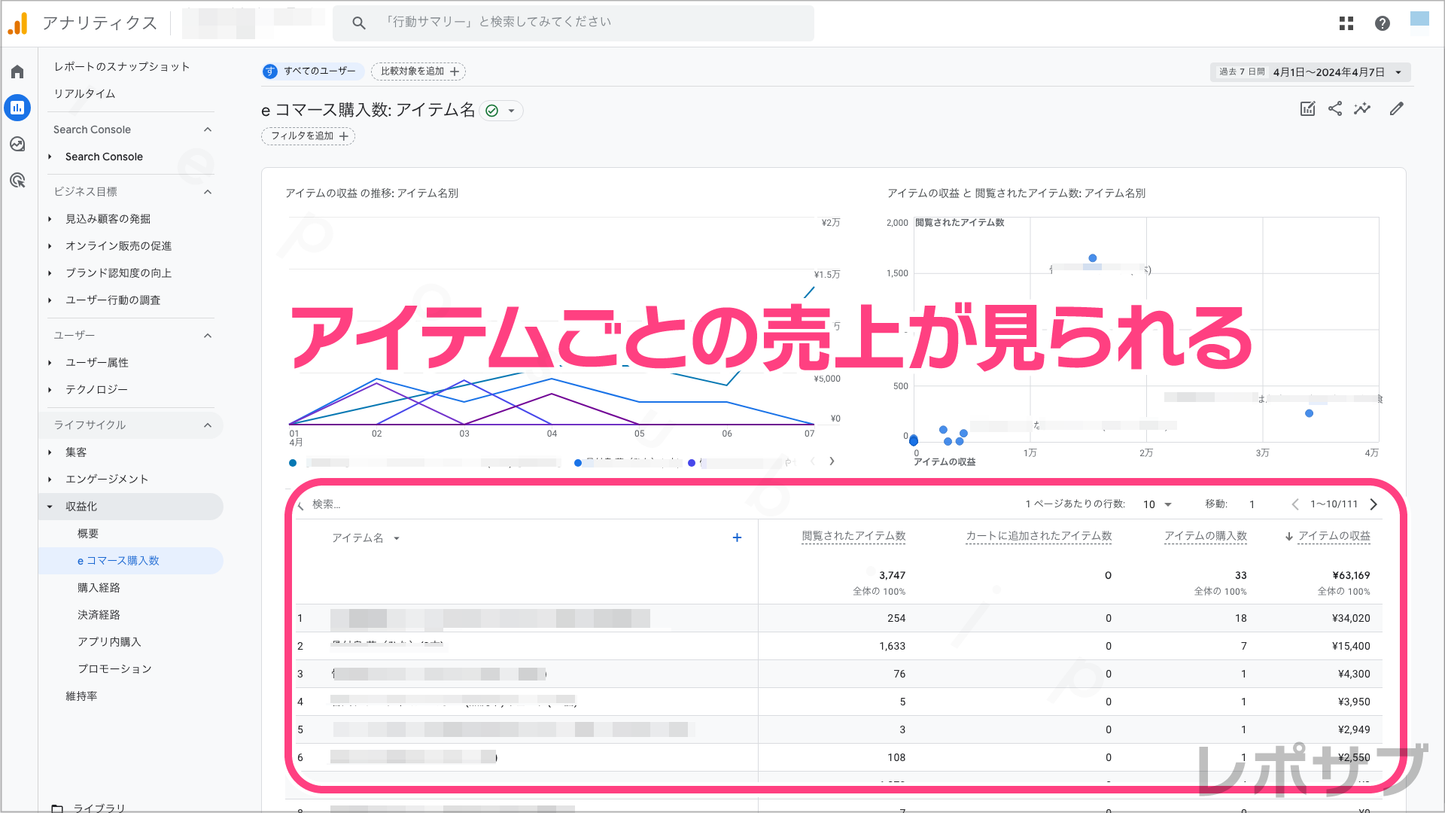
Task: Go to next table page arrow
Action: 1373,505
